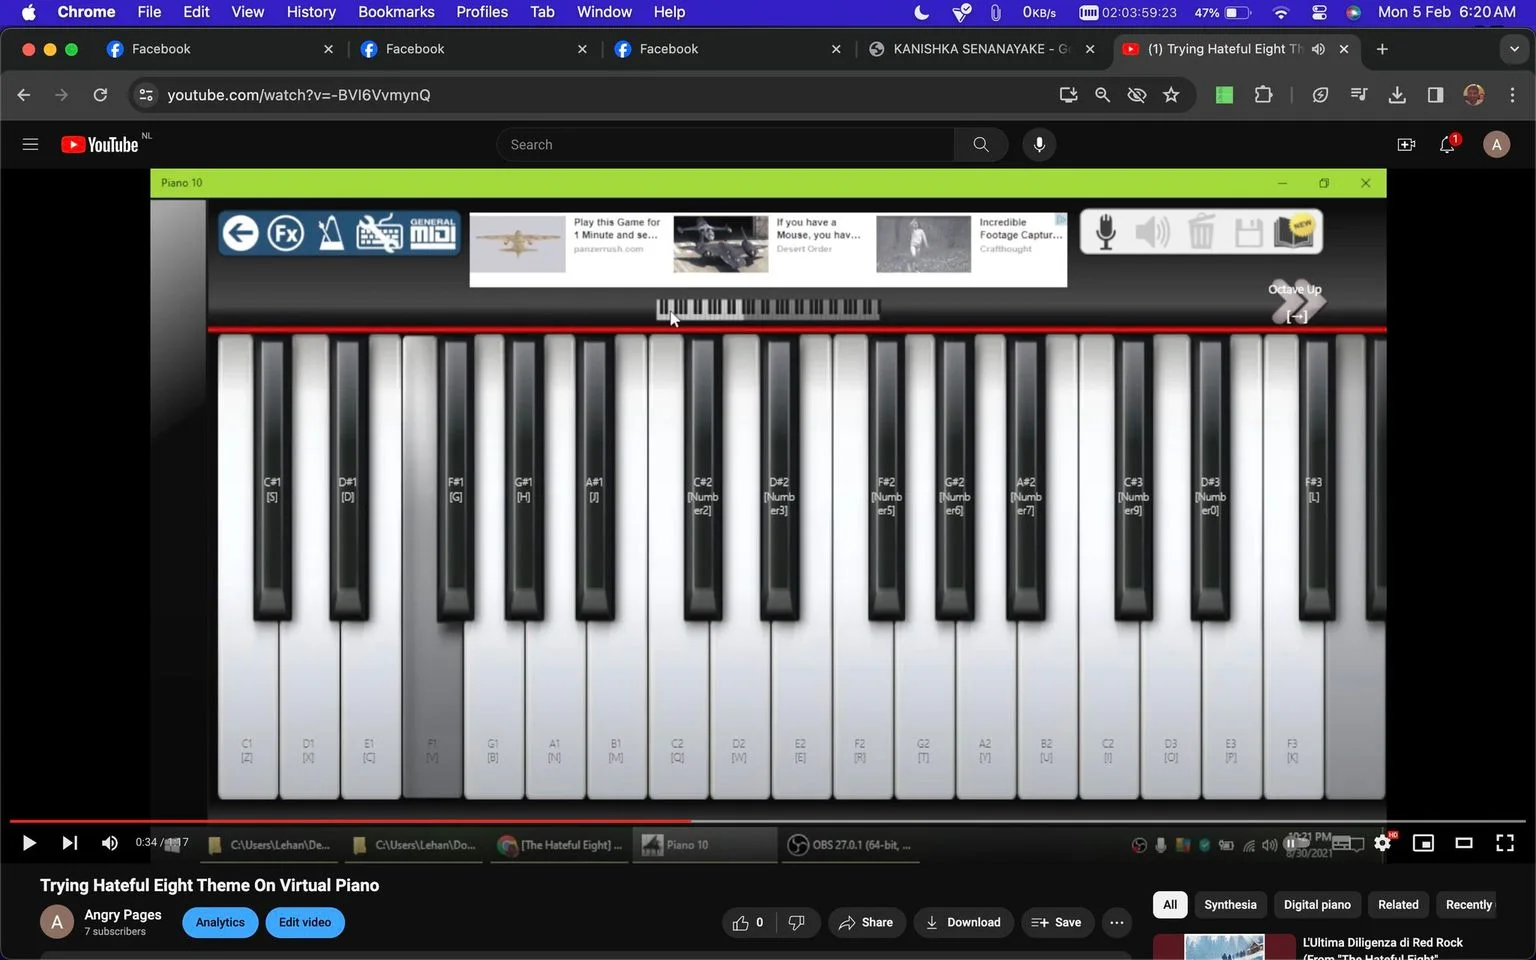Toggle theater mode view
Viewport: 1536px width, 960px height.
coord(1464,843)
